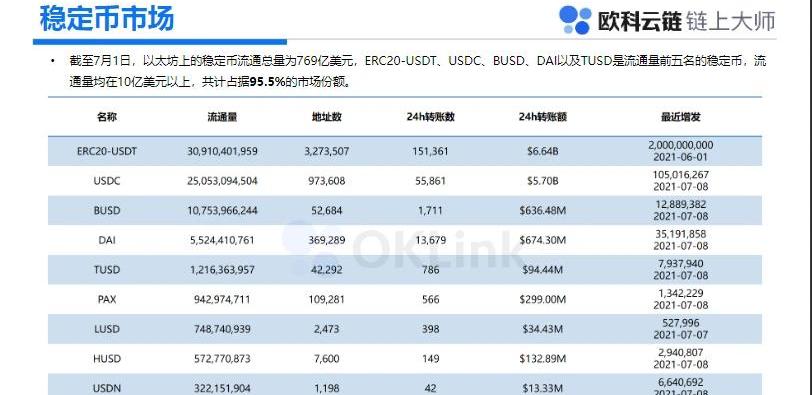This screenshot has height=395, width=812.
Task: Click the bold 95.5% market share text
Action: 266,82
